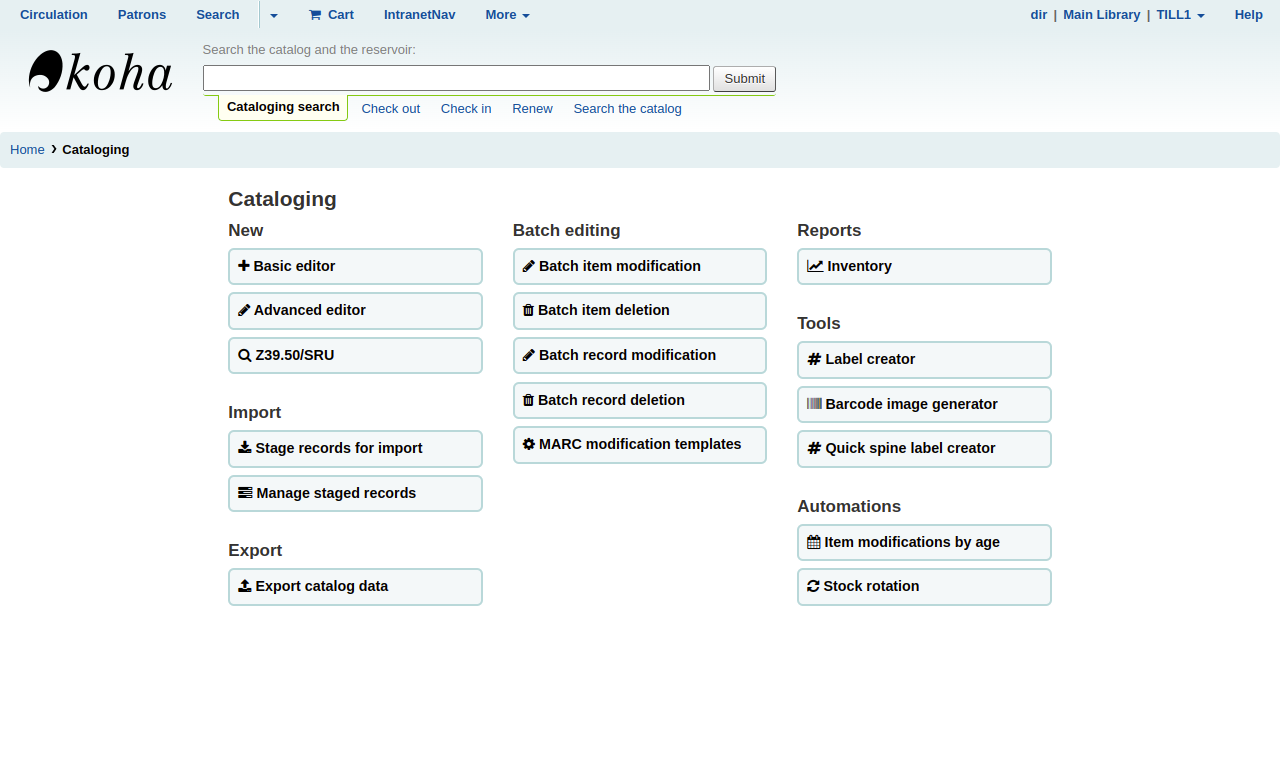Open the Circulation menu item
1280x777 pixels.
tap(54, 15)
